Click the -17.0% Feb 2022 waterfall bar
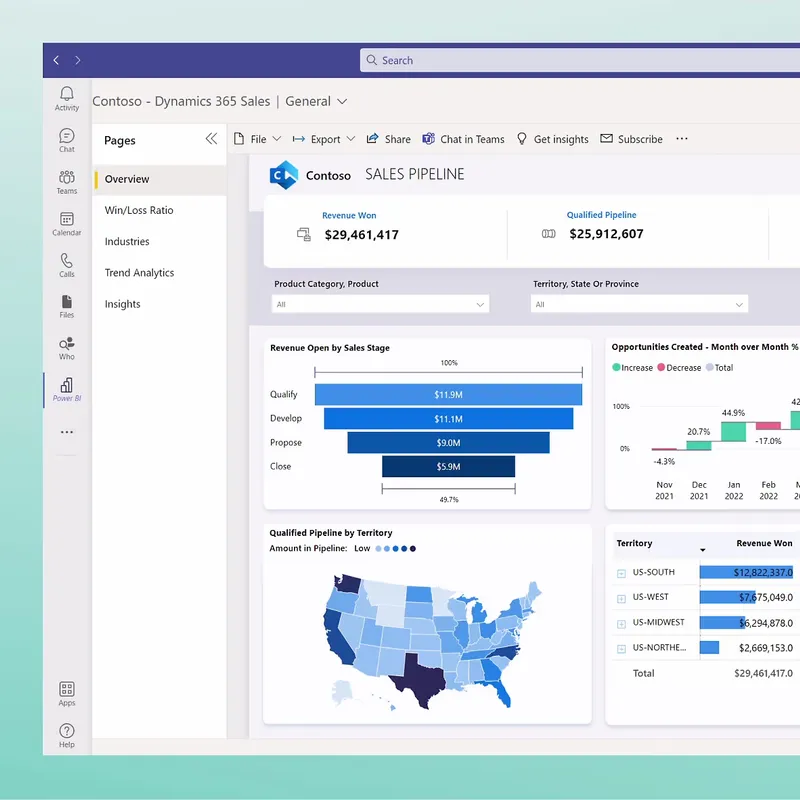The image size is (800, 800). pos(768,426)
